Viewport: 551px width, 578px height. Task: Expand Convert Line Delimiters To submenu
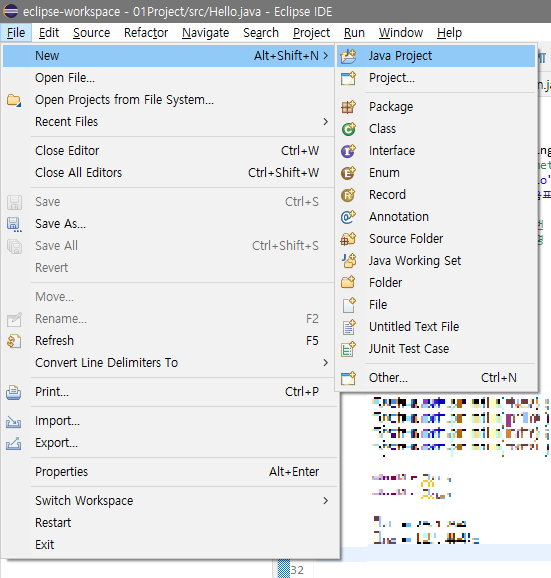tap(325, 363)
